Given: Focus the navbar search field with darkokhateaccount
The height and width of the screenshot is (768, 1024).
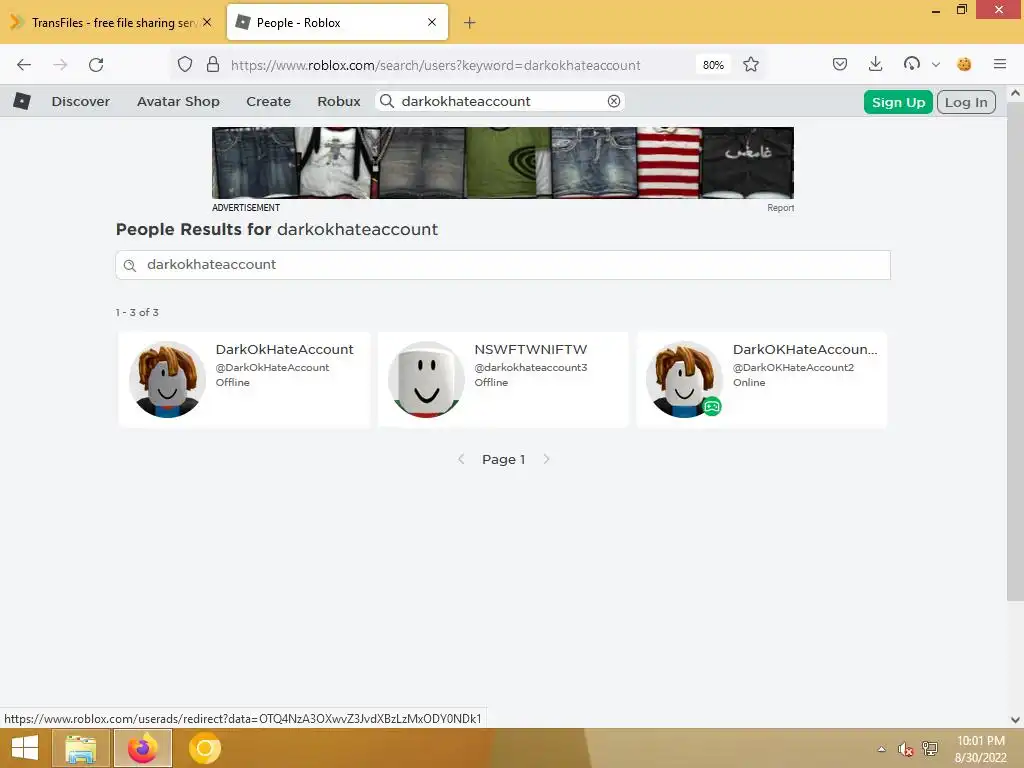Looking at the screenshot, I should click(500, 101).
